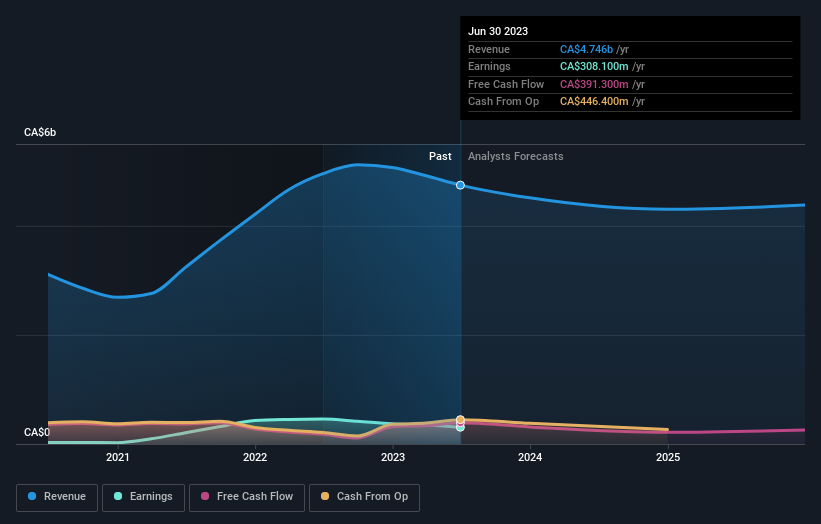Click the Analysts Forecasts label

click(516, 157)
